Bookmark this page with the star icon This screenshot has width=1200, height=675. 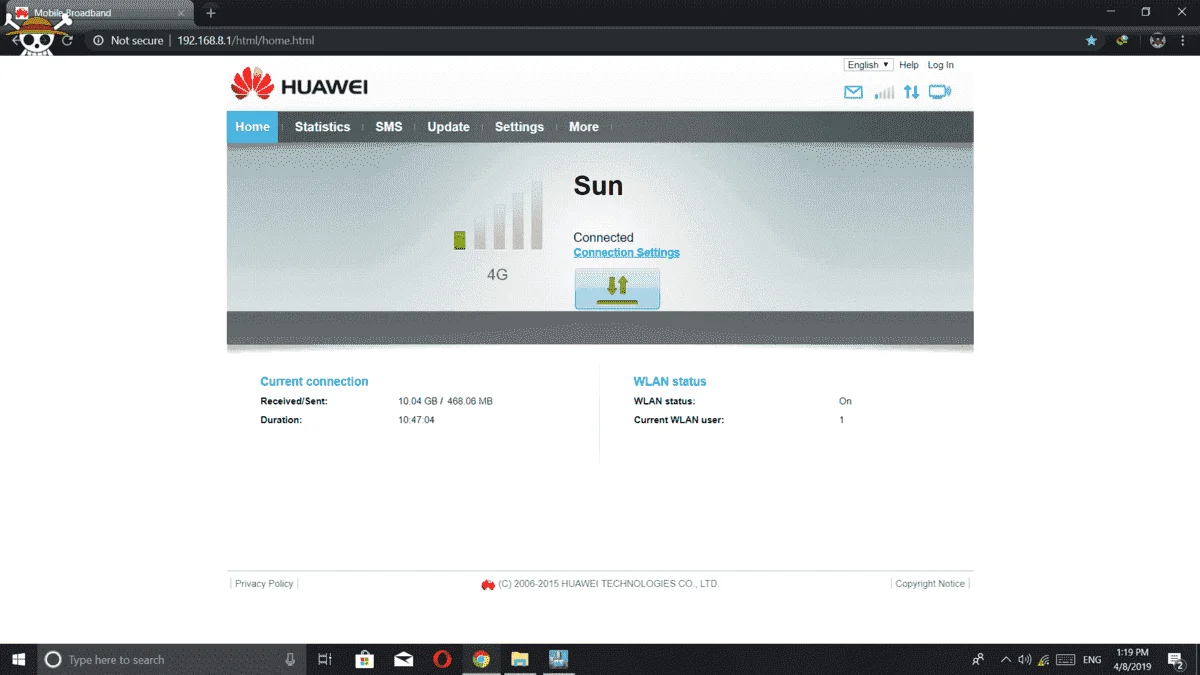point(1091,41)
